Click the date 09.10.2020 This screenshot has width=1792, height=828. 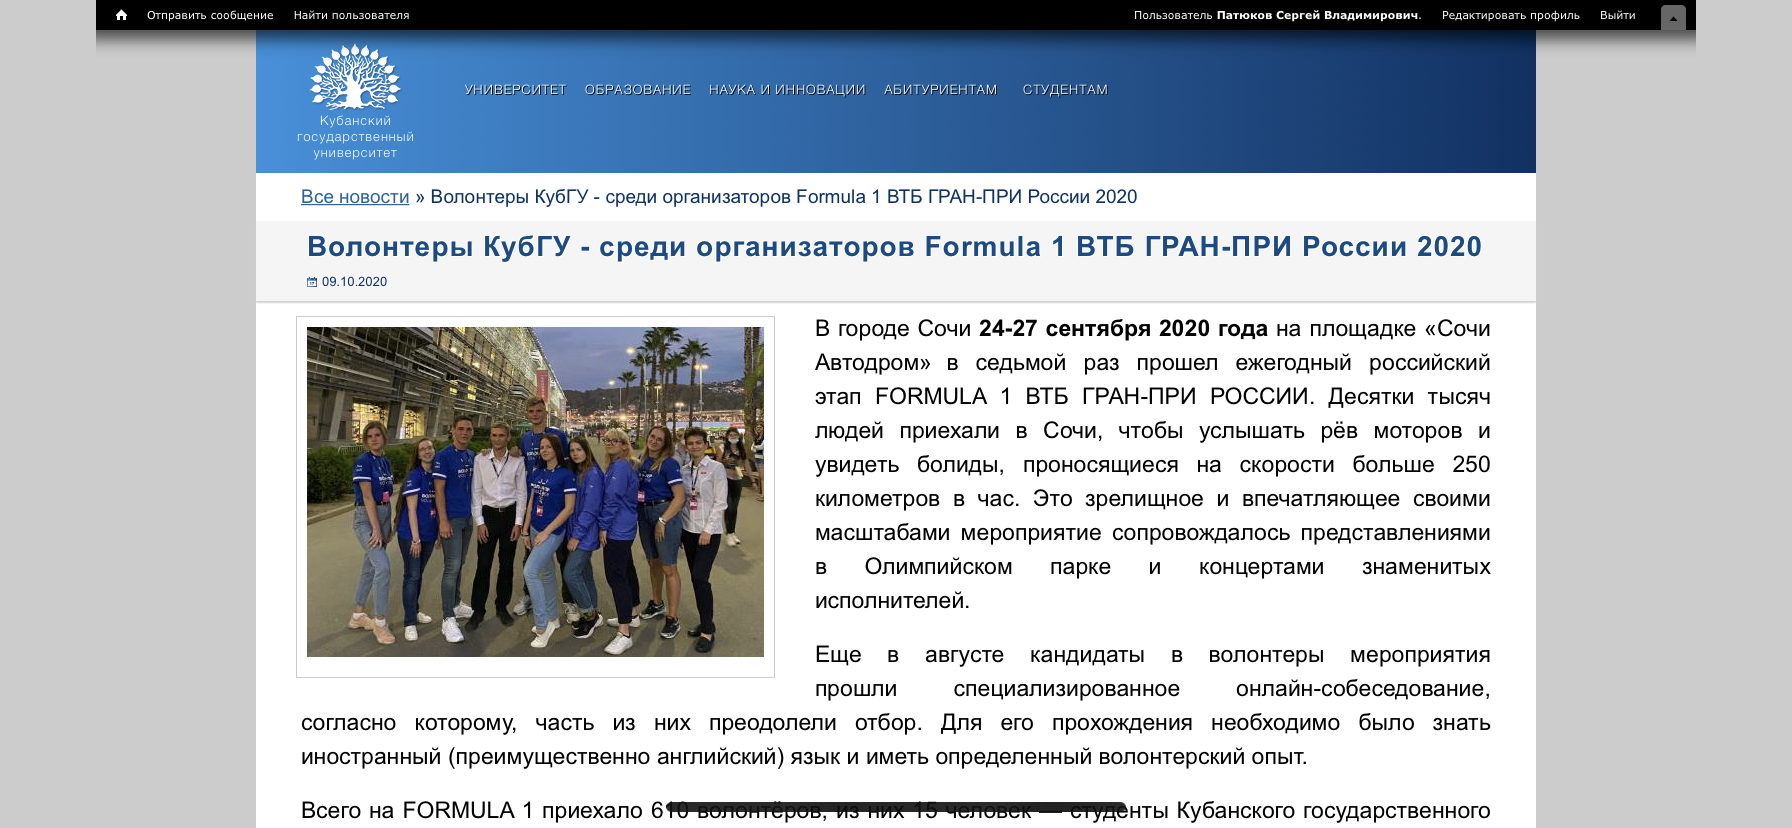354,282
